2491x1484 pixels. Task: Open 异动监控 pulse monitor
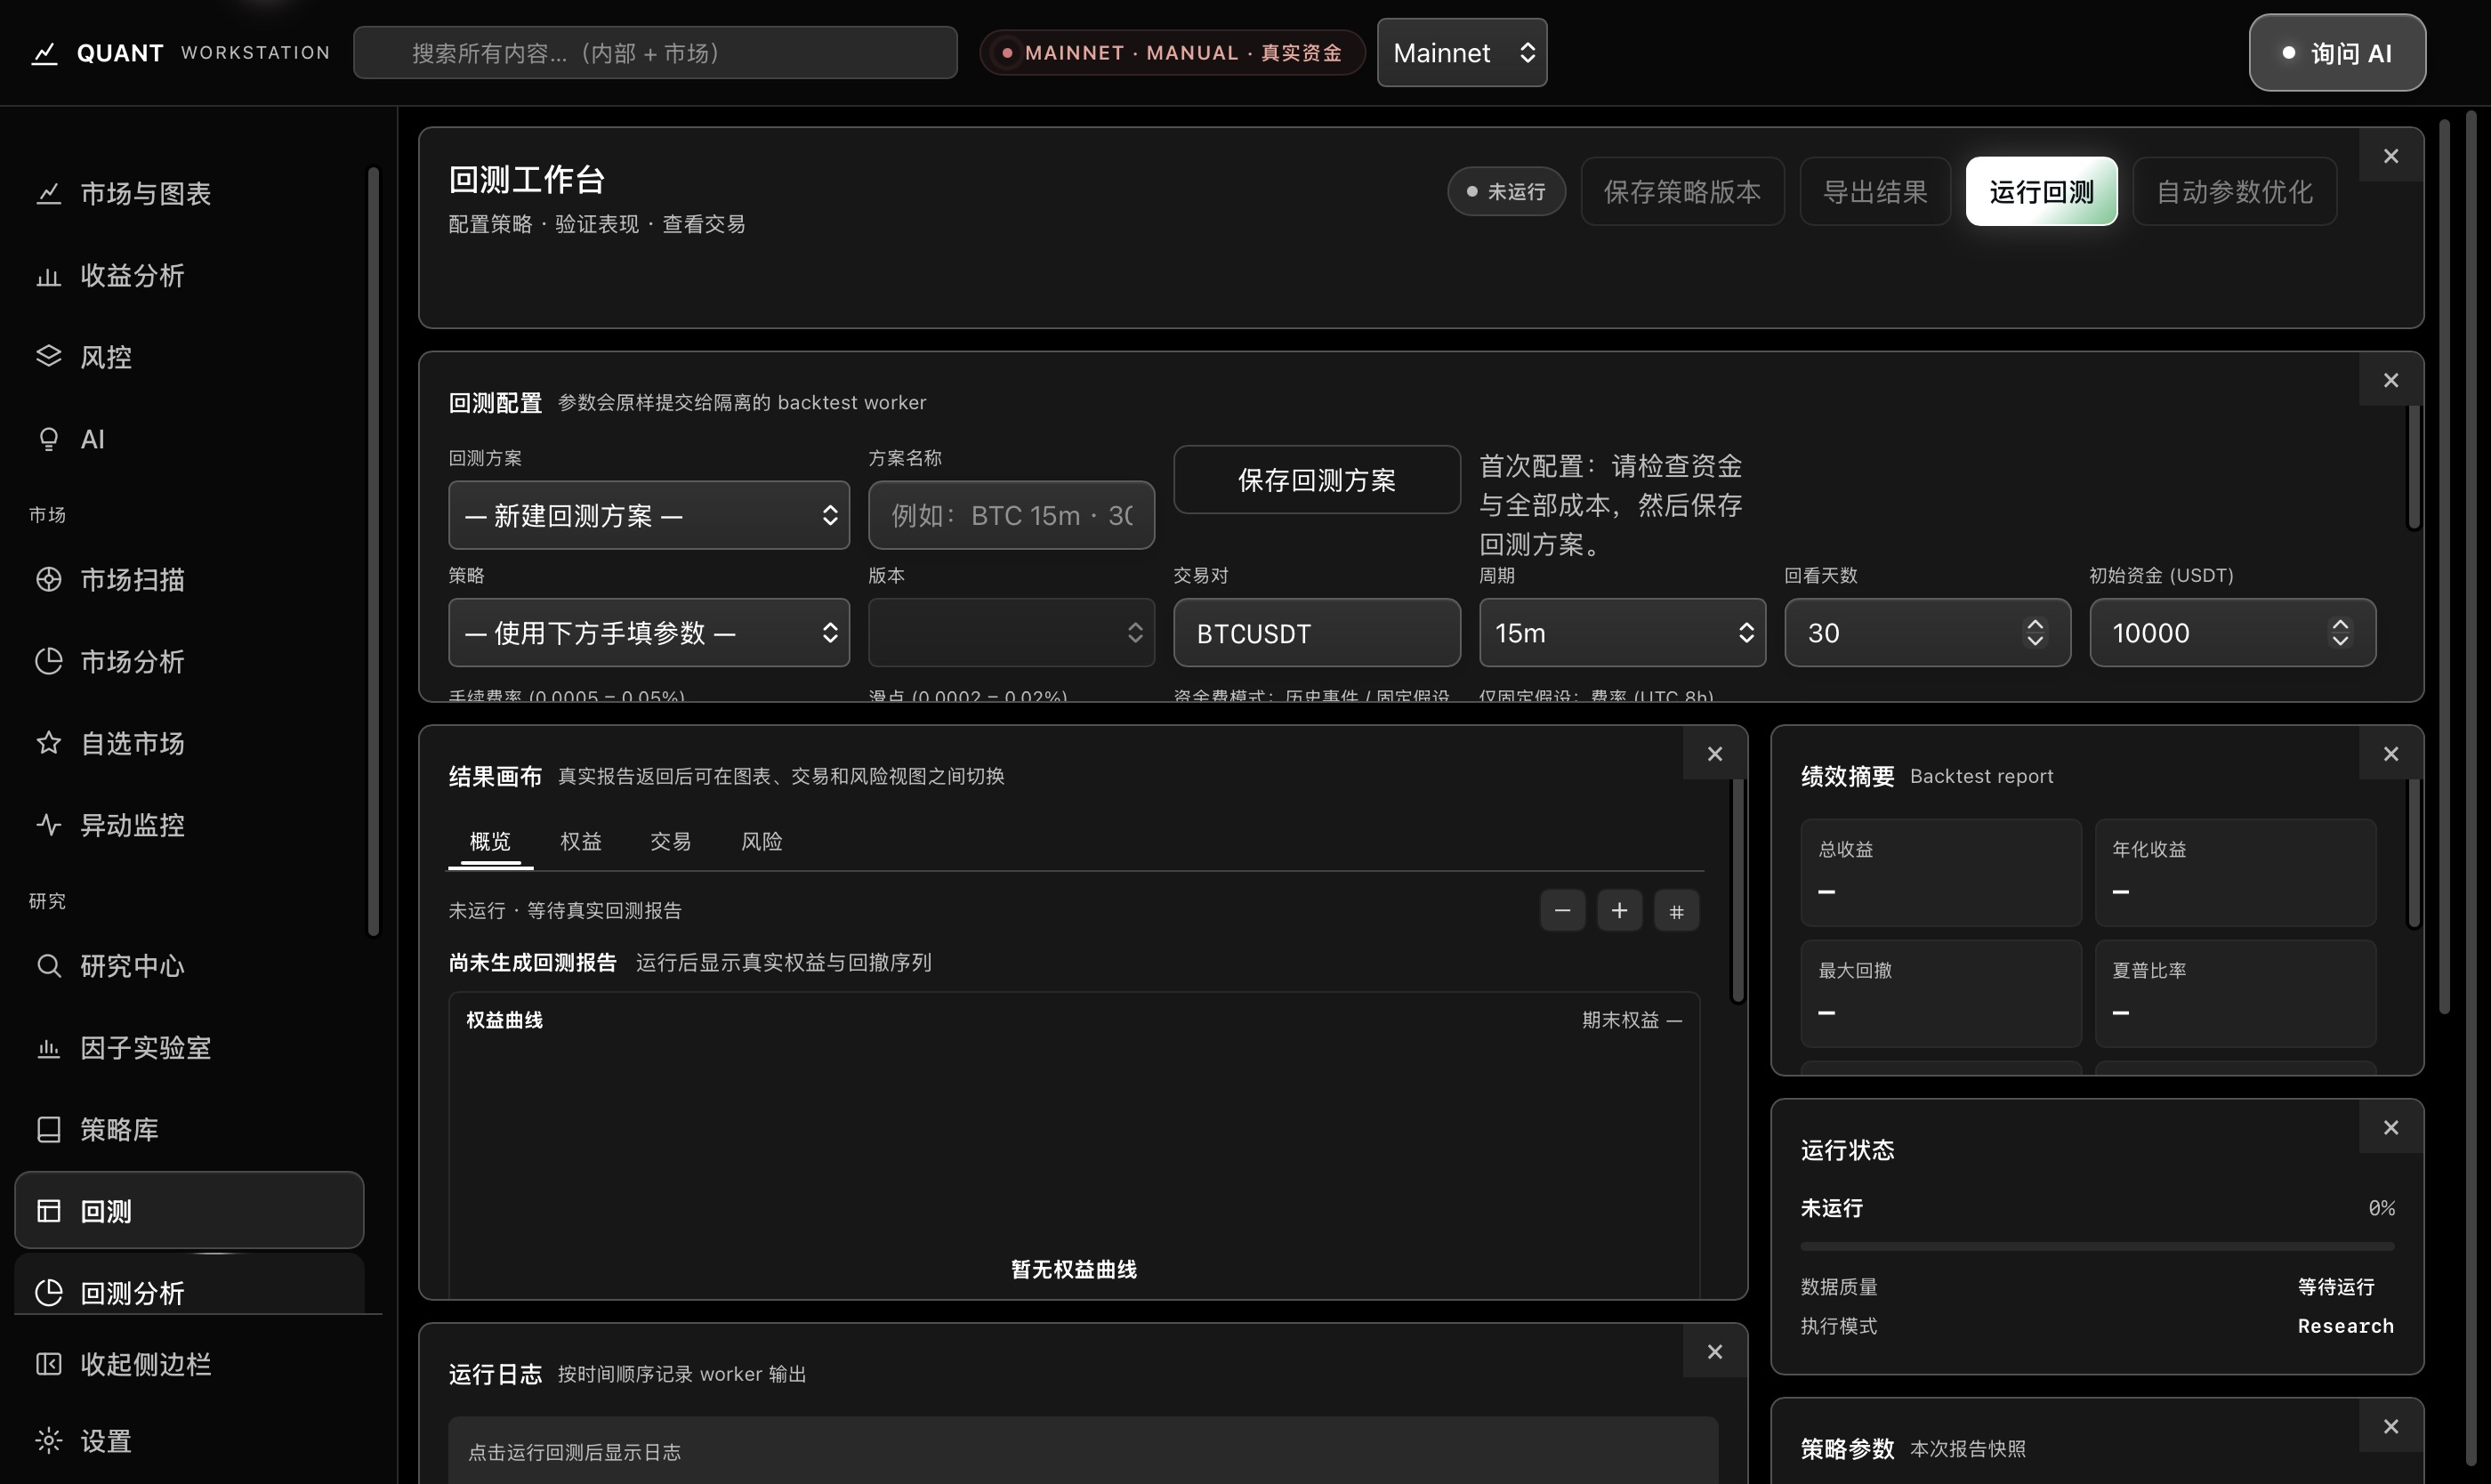coord(189,825)
